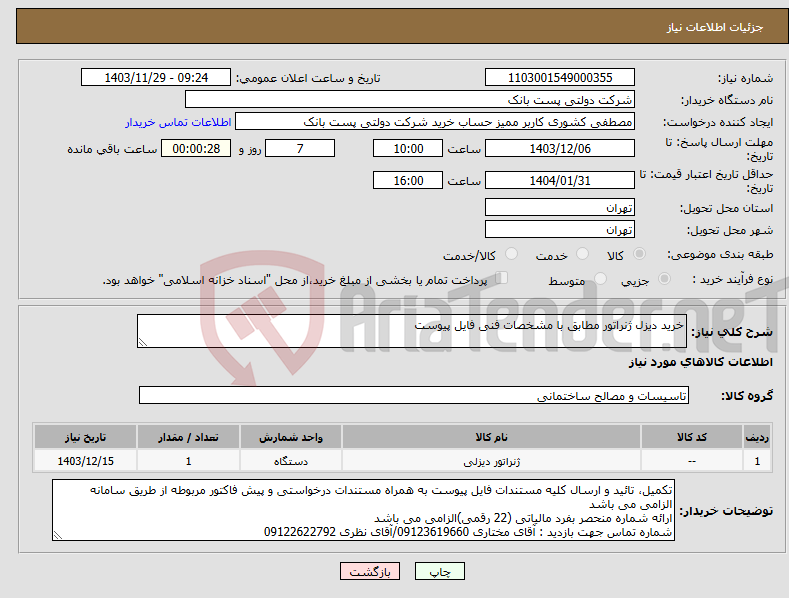
Task: Click resize handle of buyer notes textarea
Action: tap(58, 536)
